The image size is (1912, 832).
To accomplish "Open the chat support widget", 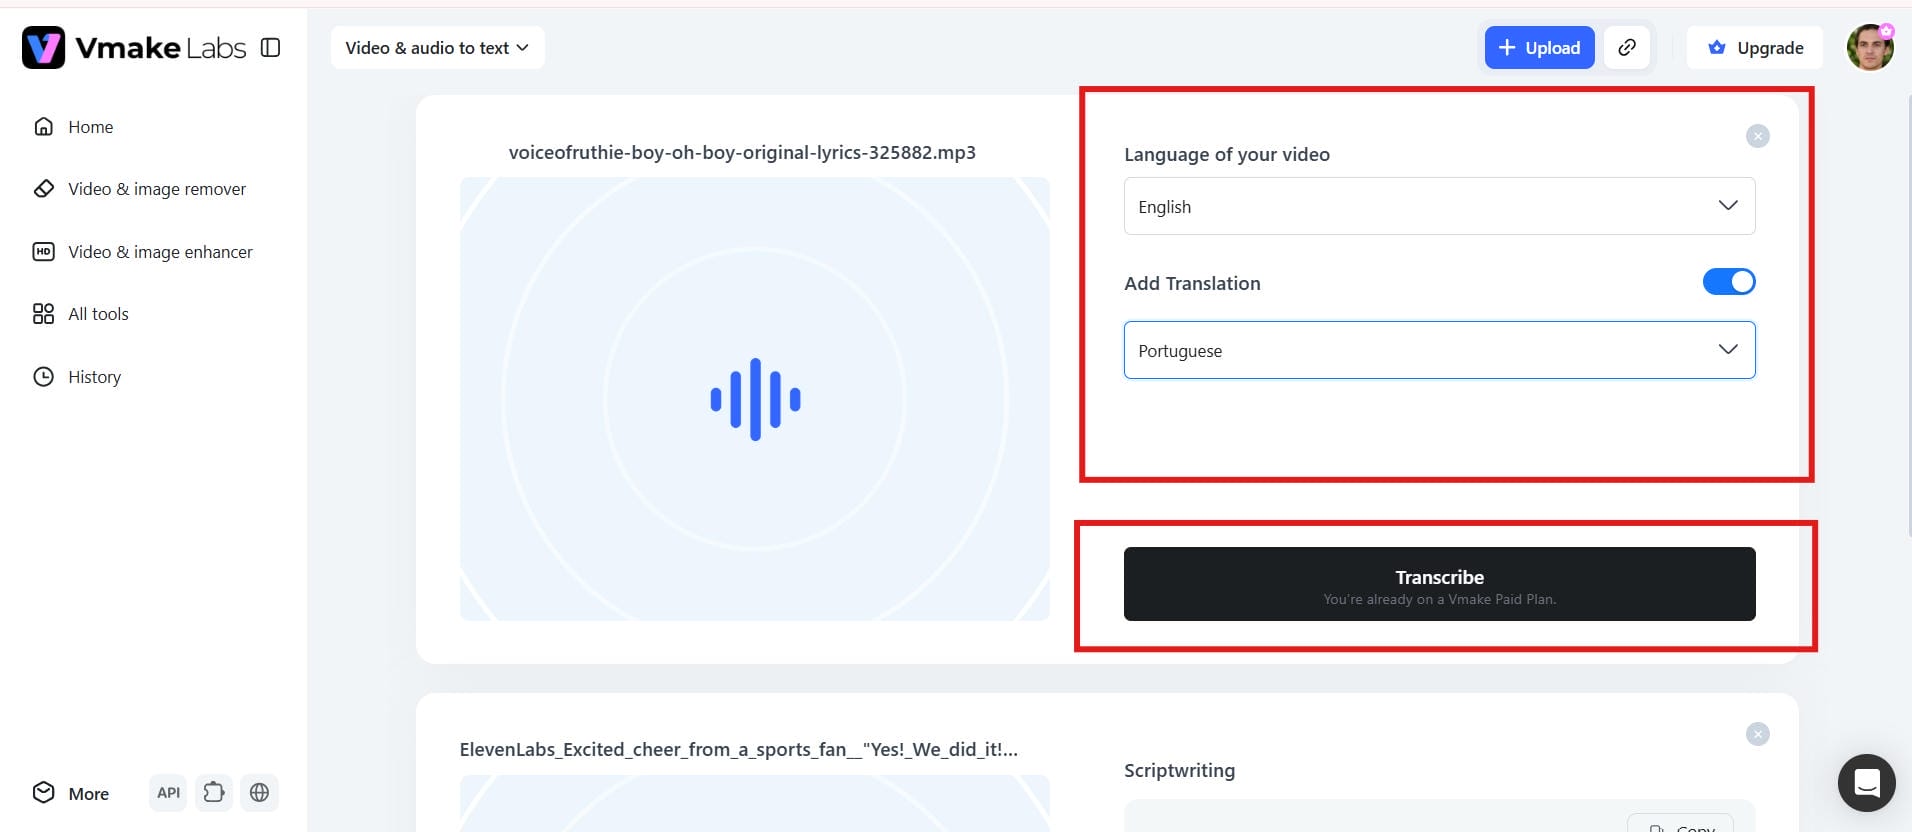I will point(1867,782).
